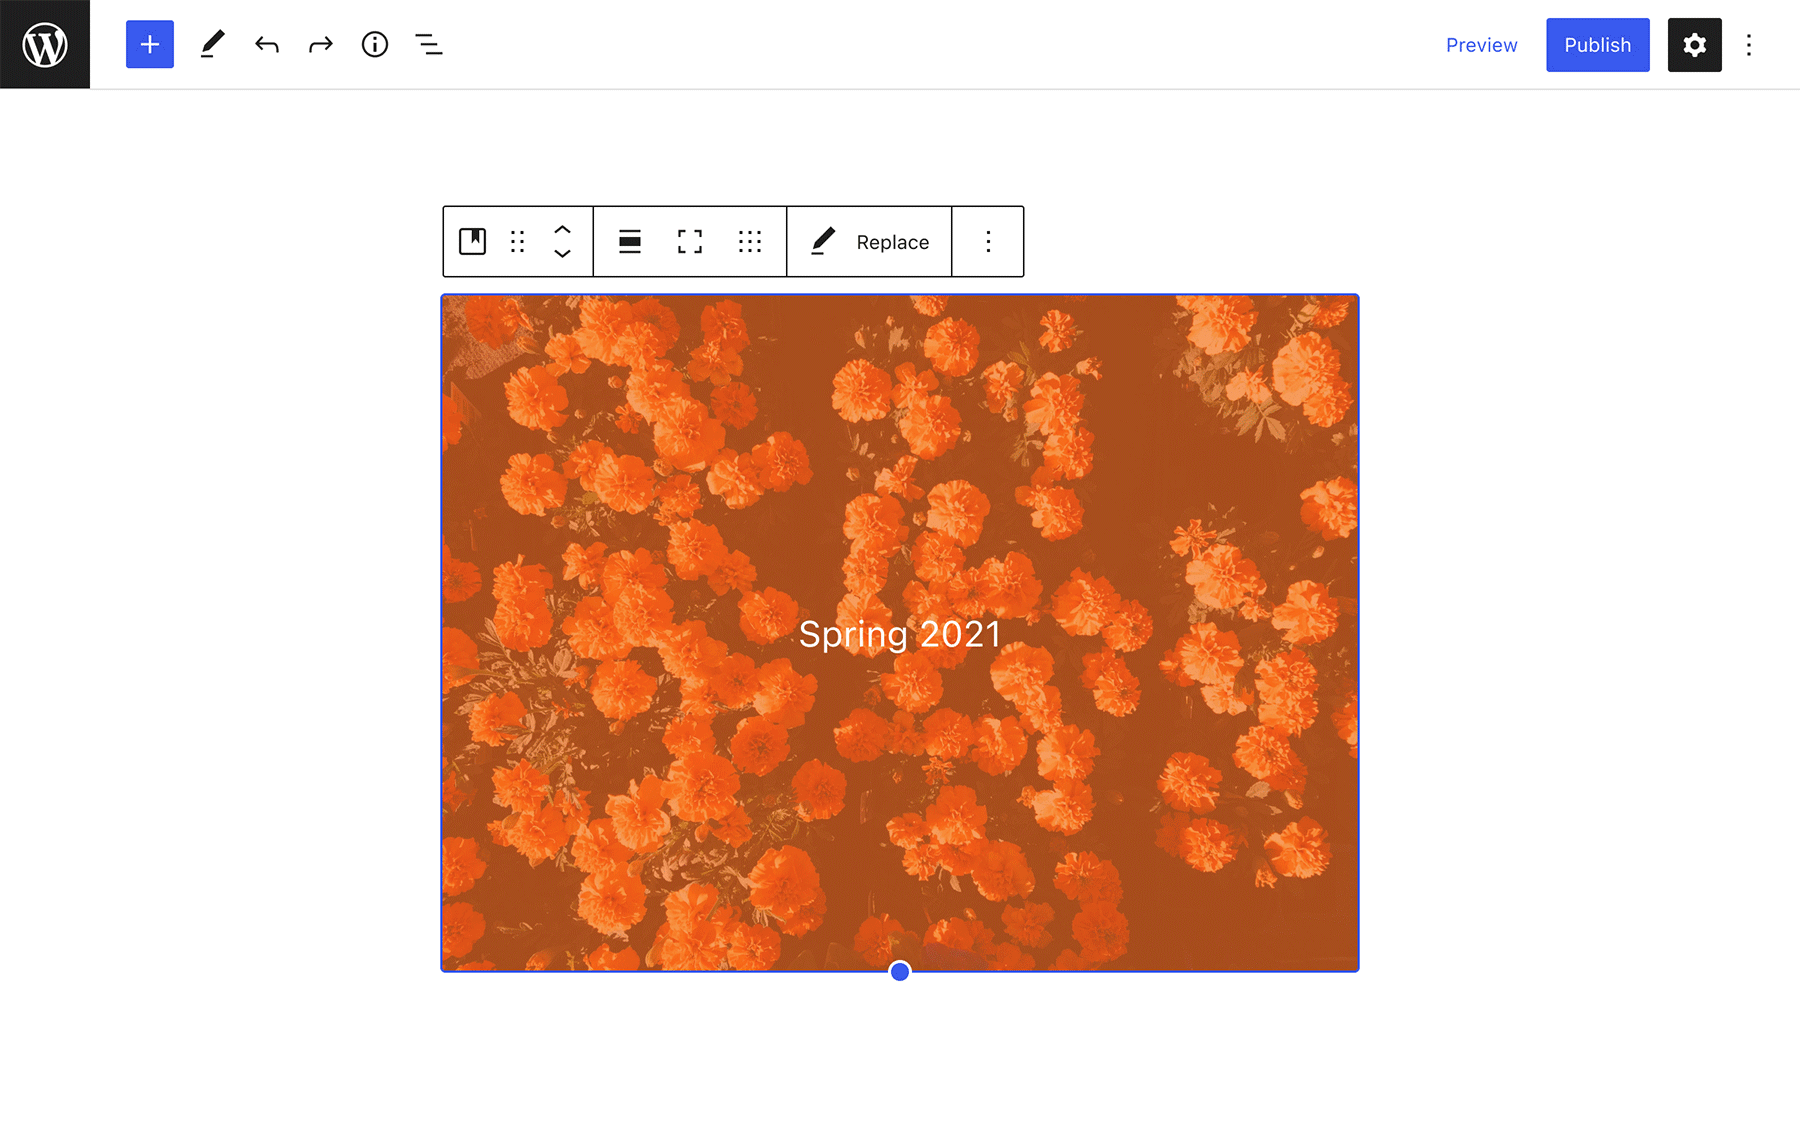Click the duotone filter pen icon
This screenshot has height=1125, width=1800.
pyautogui.click(x=823, y=241)
